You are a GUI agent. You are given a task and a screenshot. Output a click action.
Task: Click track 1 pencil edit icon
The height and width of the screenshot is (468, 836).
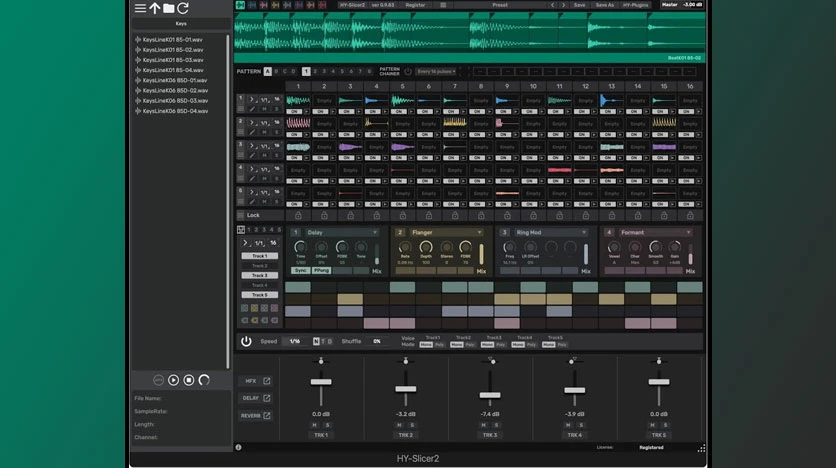tap(252, 109)
